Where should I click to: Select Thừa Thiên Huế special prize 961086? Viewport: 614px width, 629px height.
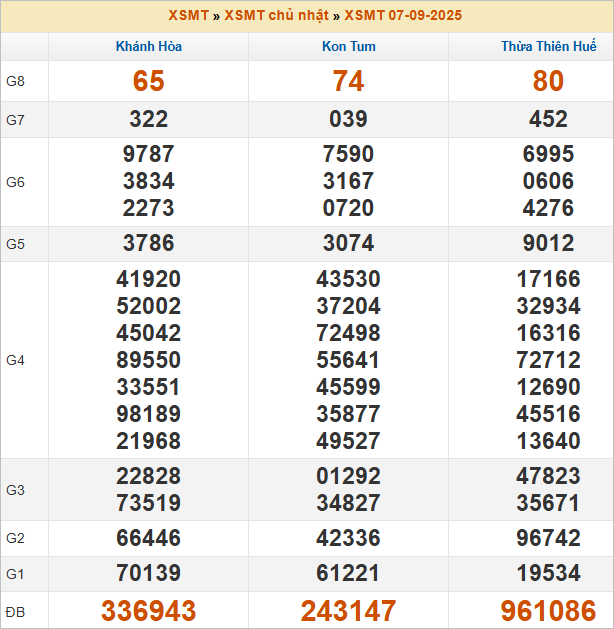pos(548,611)
